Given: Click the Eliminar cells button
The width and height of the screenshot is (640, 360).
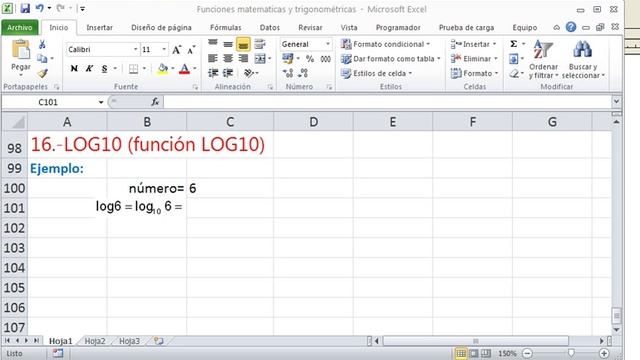Looking at the screenshot, I should pyautogui.click(x=474, y=59).
